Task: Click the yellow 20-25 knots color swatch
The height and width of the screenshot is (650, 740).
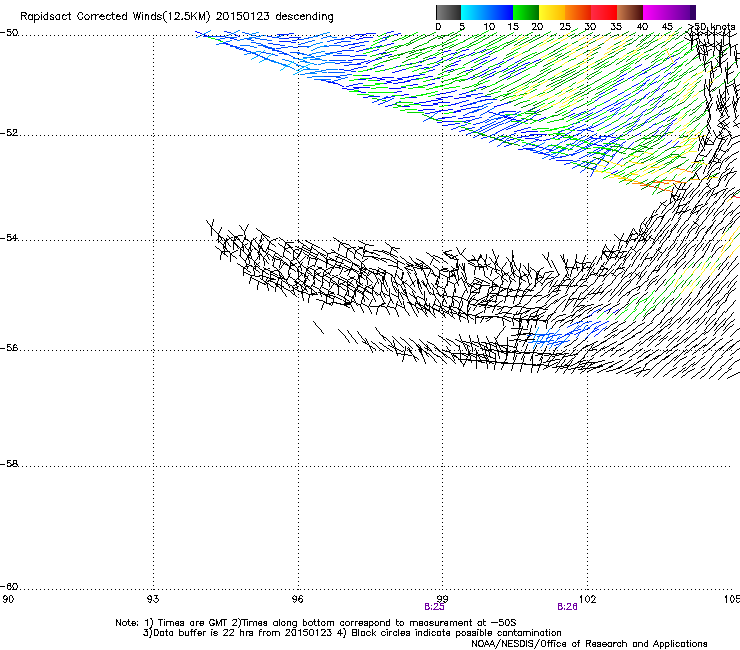Action: (552, 12)
